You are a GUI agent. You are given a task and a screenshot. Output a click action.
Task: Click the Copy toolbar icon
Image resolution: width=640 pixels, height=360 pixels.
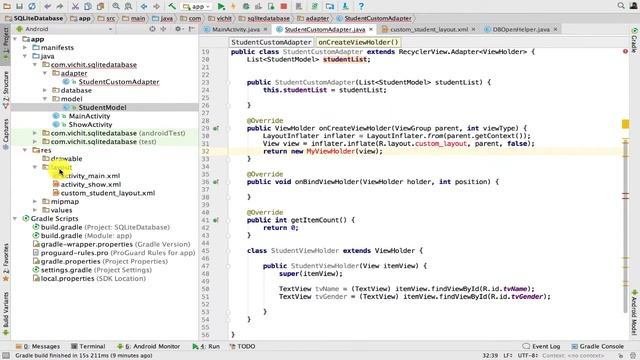88,6
